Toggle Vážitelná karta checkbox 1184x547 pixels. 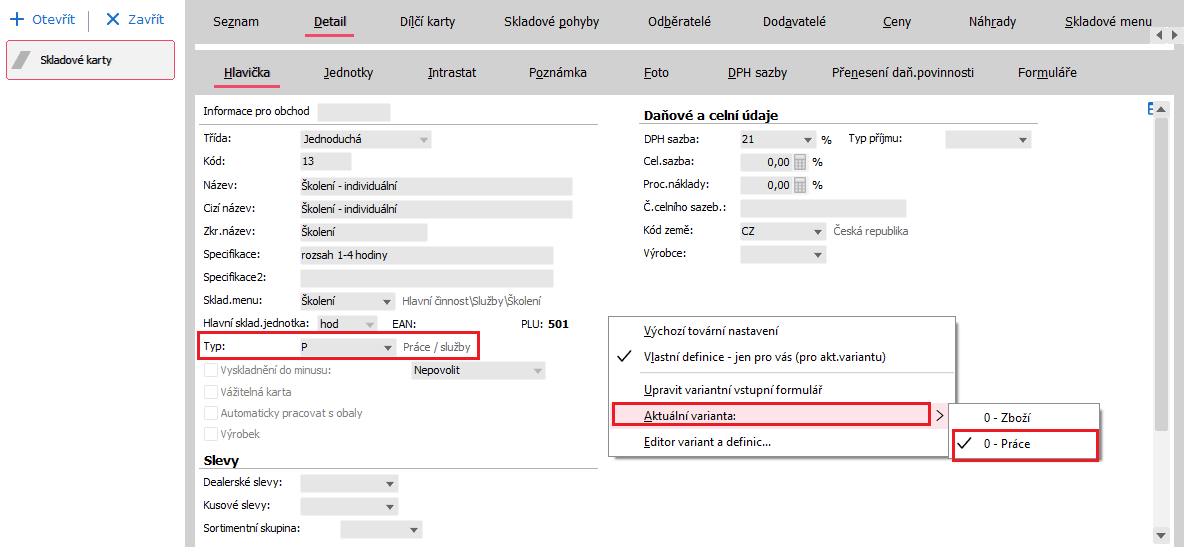(x=210, y=392)
